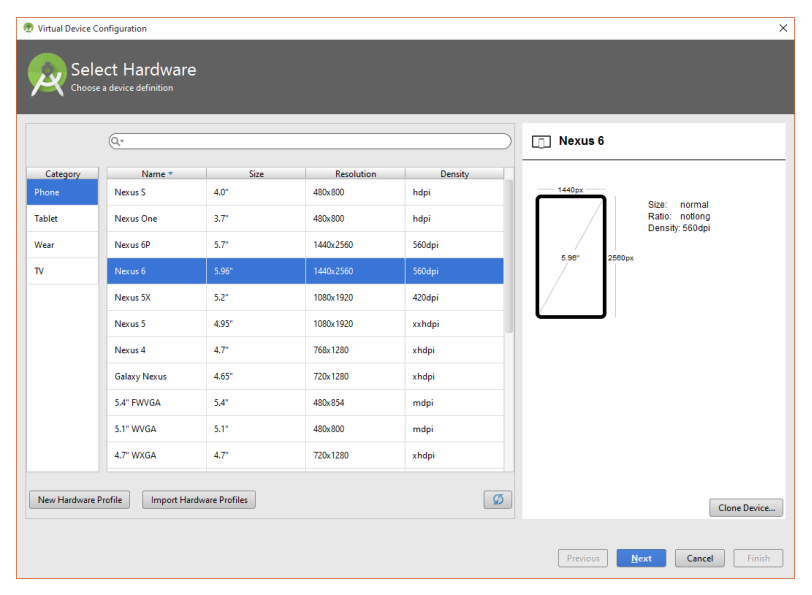The width and height of the screenshot is (812, 595).
Task: Click Import Hardware Profiles button
Action: click(199, 500)
